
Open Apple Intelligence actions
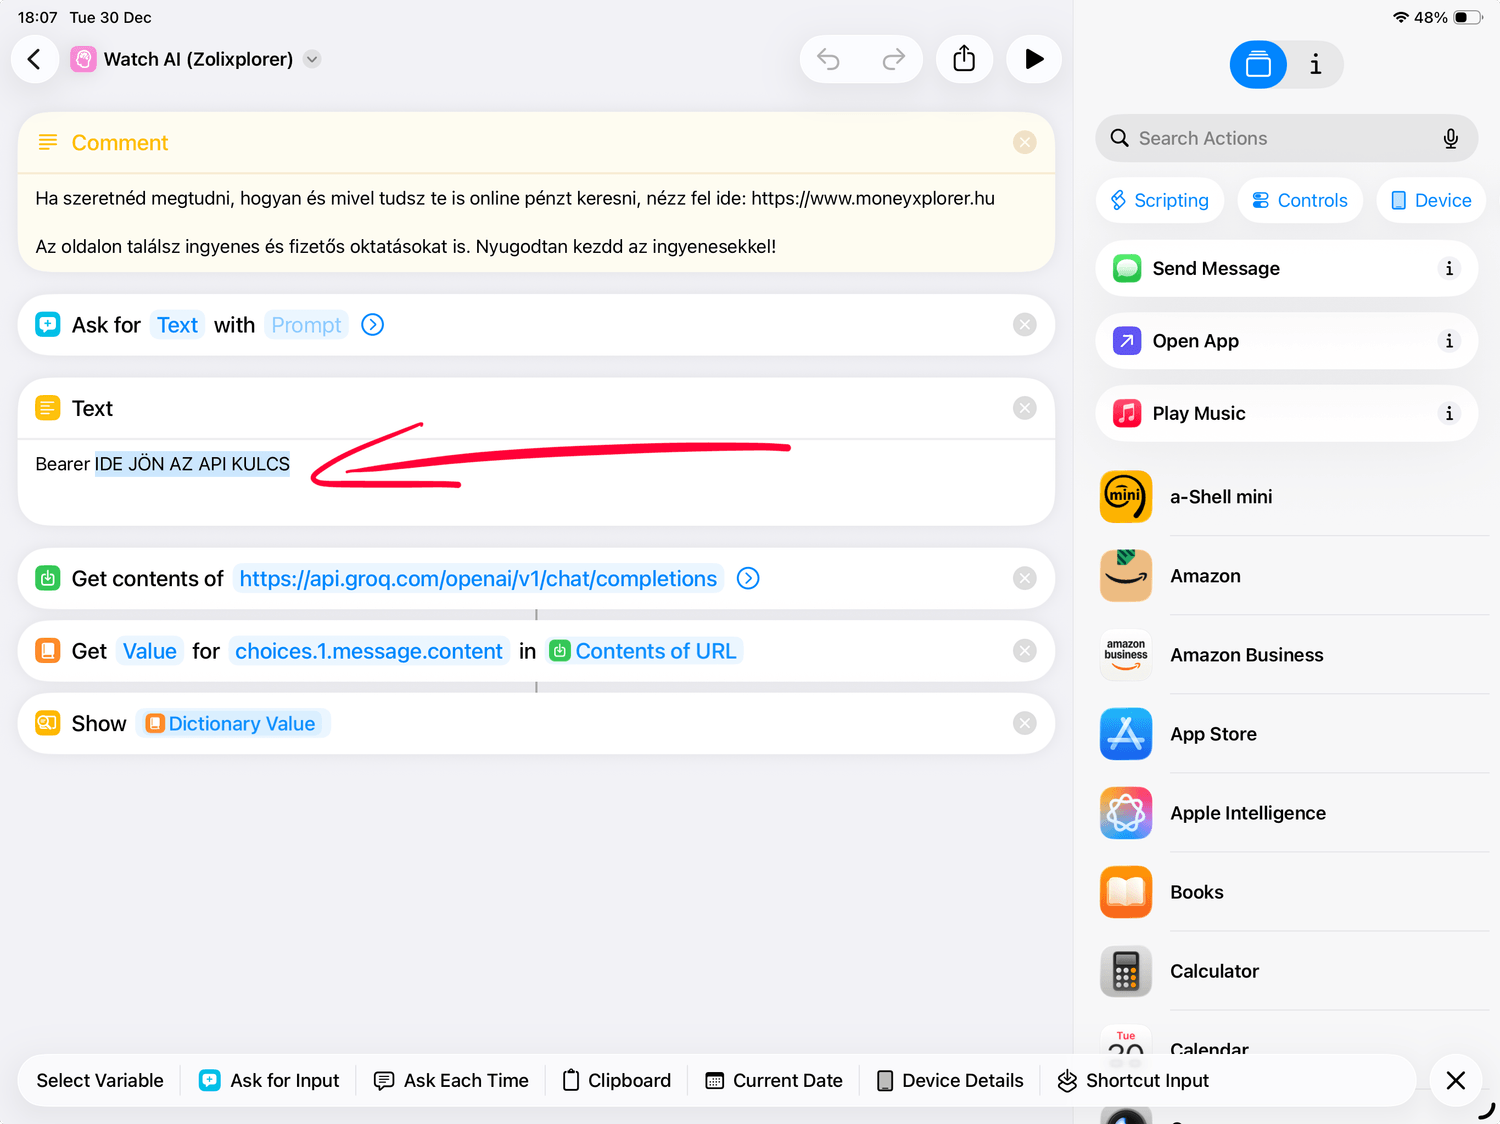click(x=1294, y=813)
